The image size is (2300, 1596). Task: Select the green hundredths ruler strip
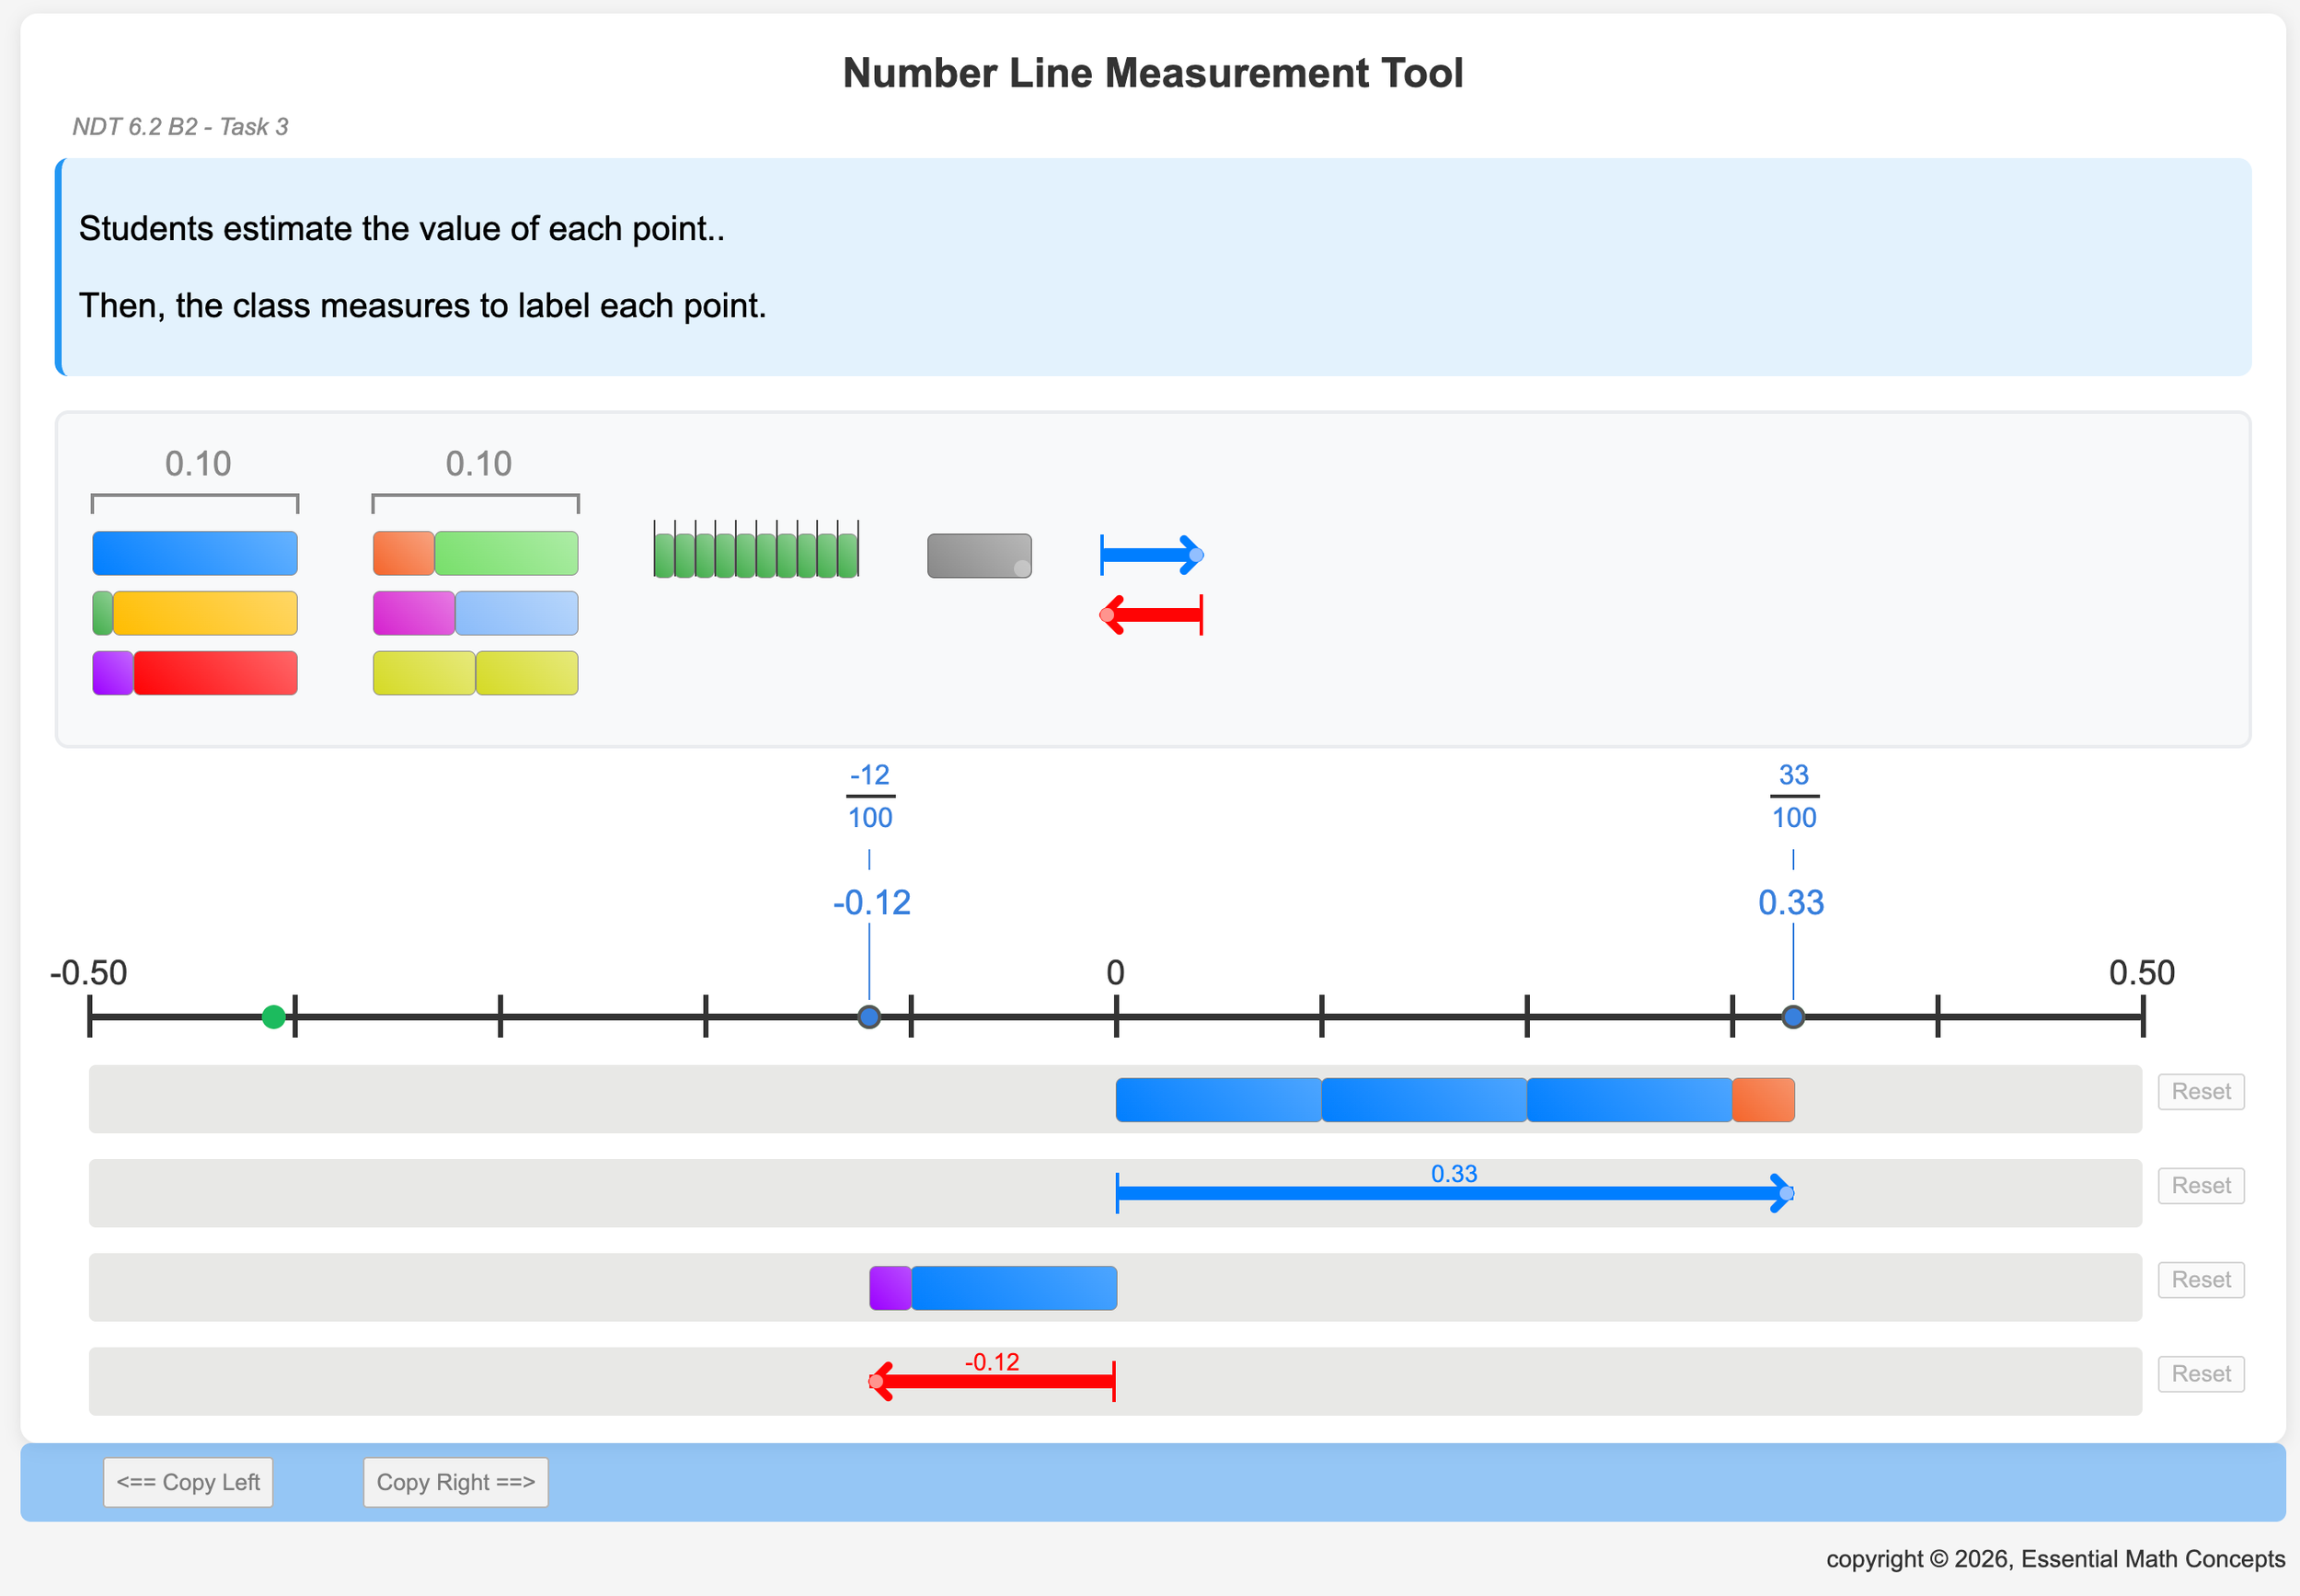coord(756,553)
